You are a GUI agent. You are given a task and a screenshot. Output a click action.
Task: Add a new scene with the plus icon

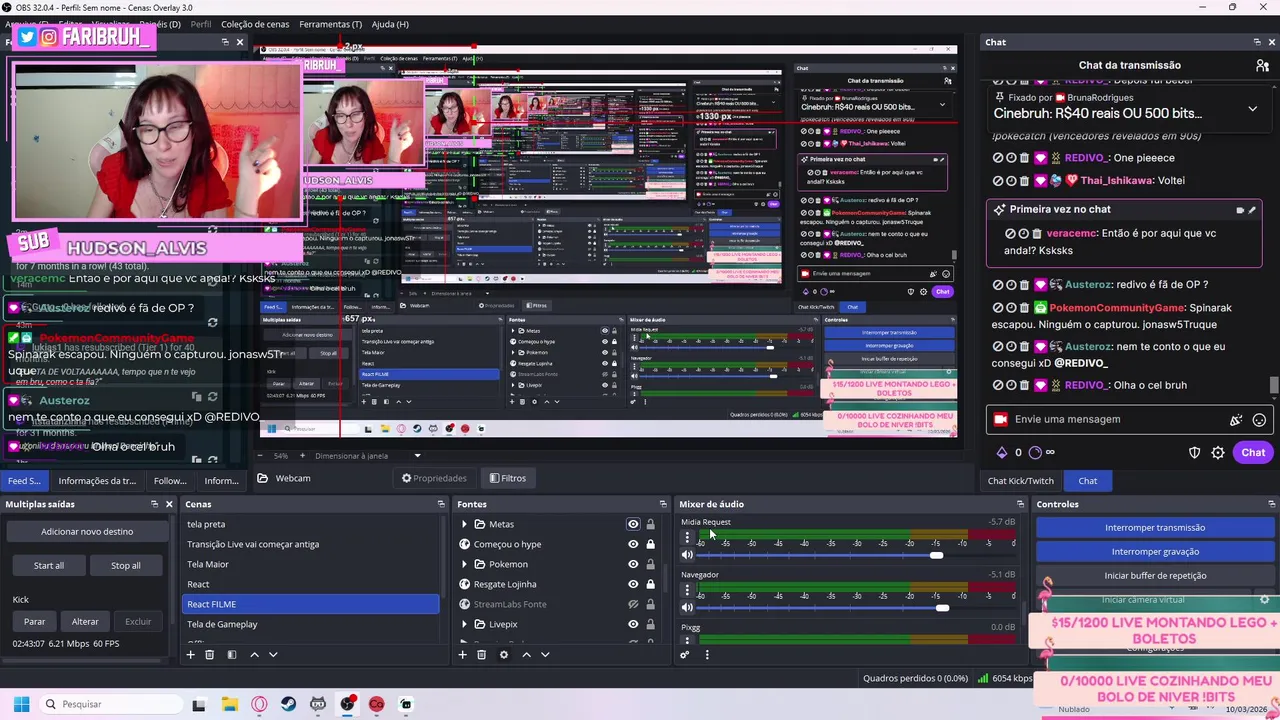190,655
